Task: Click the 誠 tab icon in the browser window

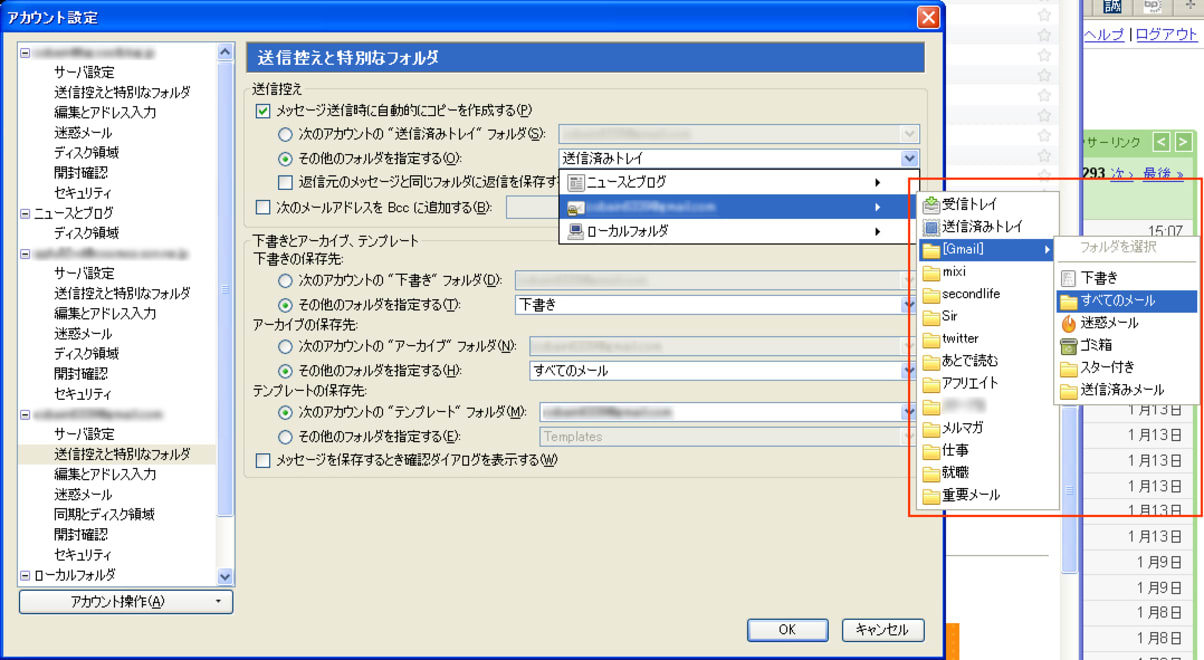Action: [x=1112, y=6]
